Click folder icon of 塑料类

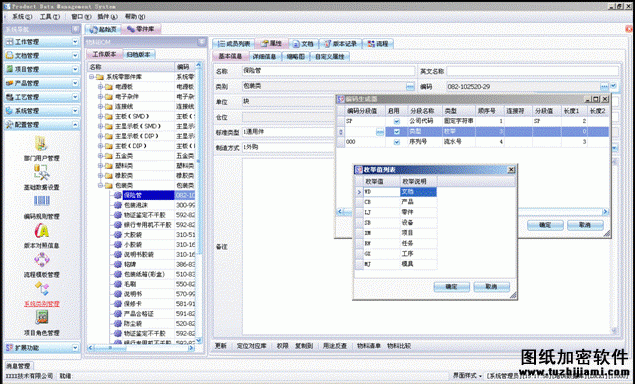(109, 166)
